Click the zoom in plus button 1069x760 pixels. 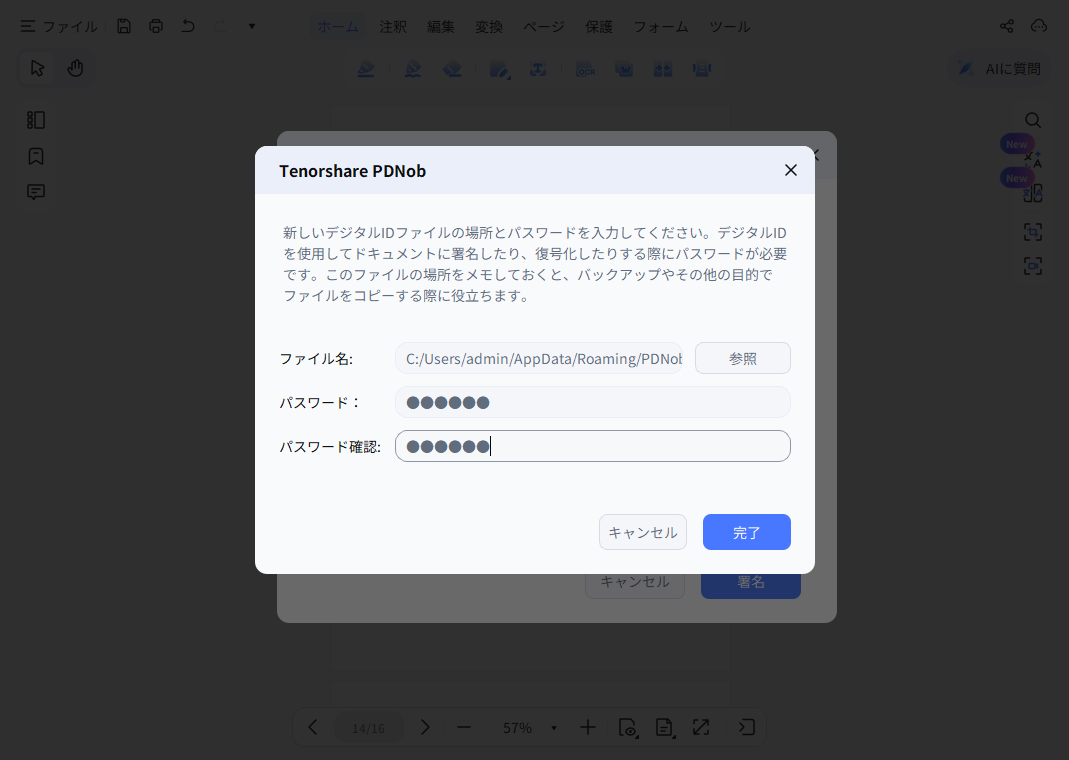pyautogui.click(x=588, y=727)
